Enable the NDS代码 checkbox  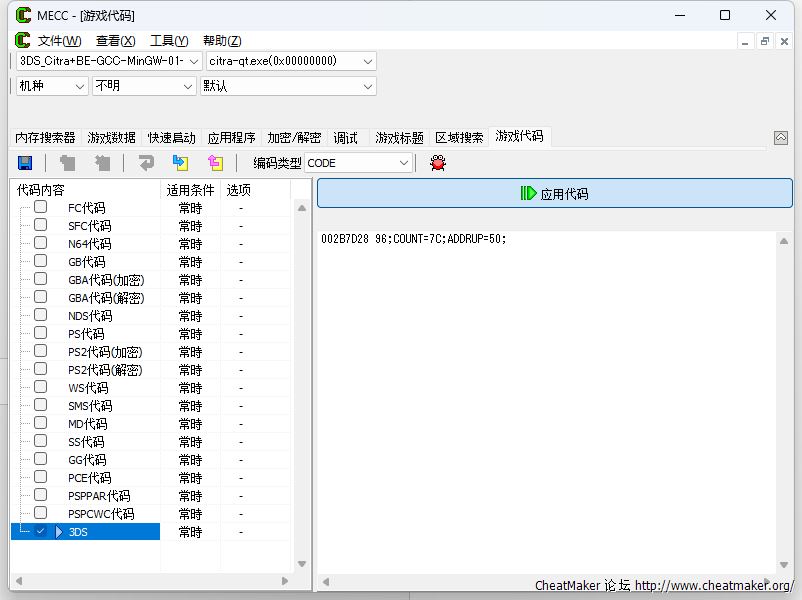click(x=41, y=315)
